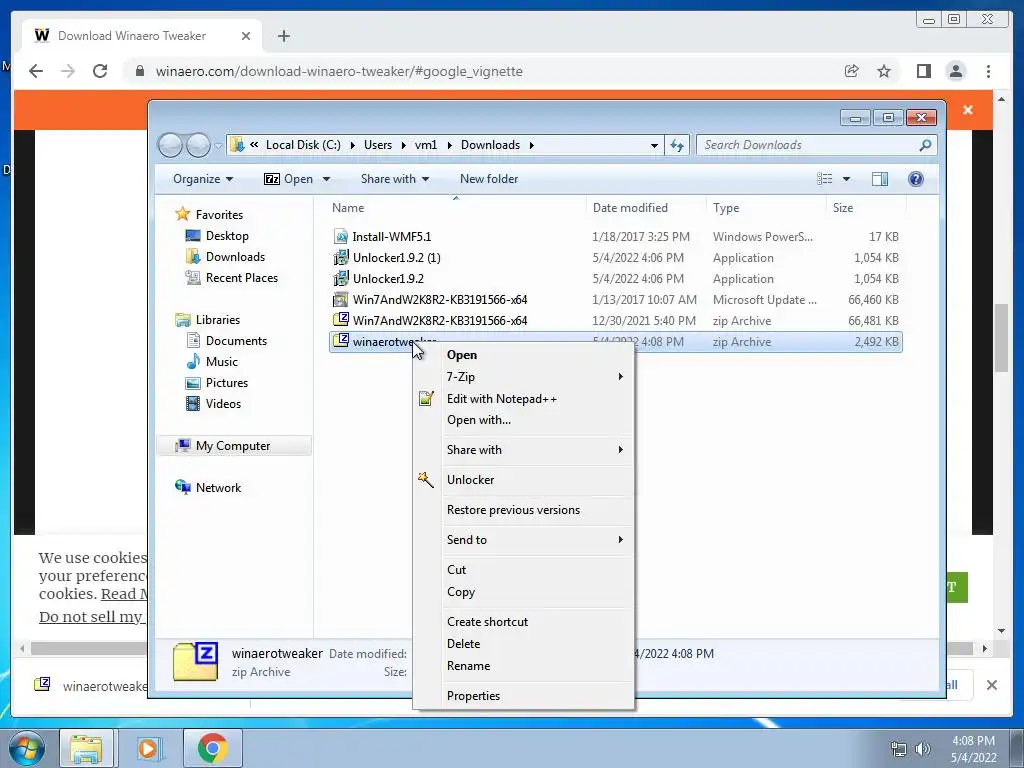
Task: Open Properties from context menu
Action: 524,696
